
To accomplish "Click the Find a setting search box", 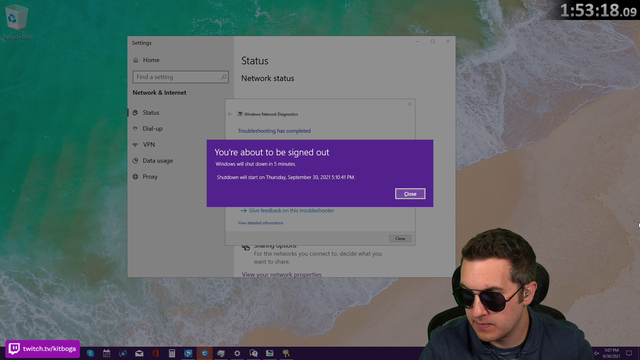I will click(x=180, y=77).
